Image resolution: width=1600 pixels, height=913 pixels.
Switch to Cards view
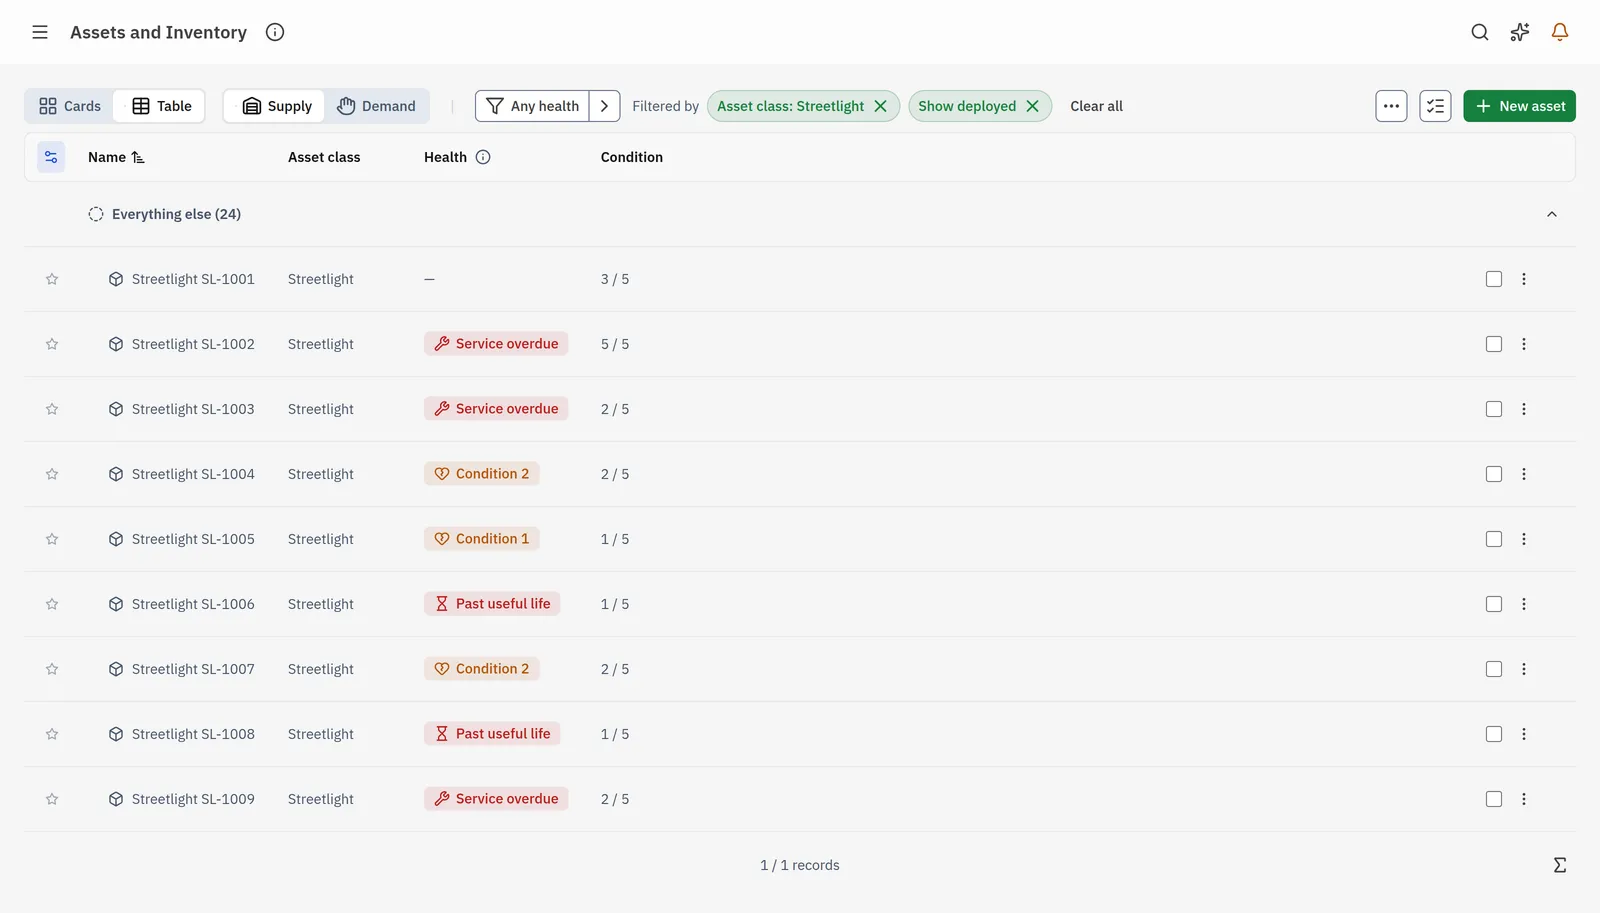[x=70, y=106]
